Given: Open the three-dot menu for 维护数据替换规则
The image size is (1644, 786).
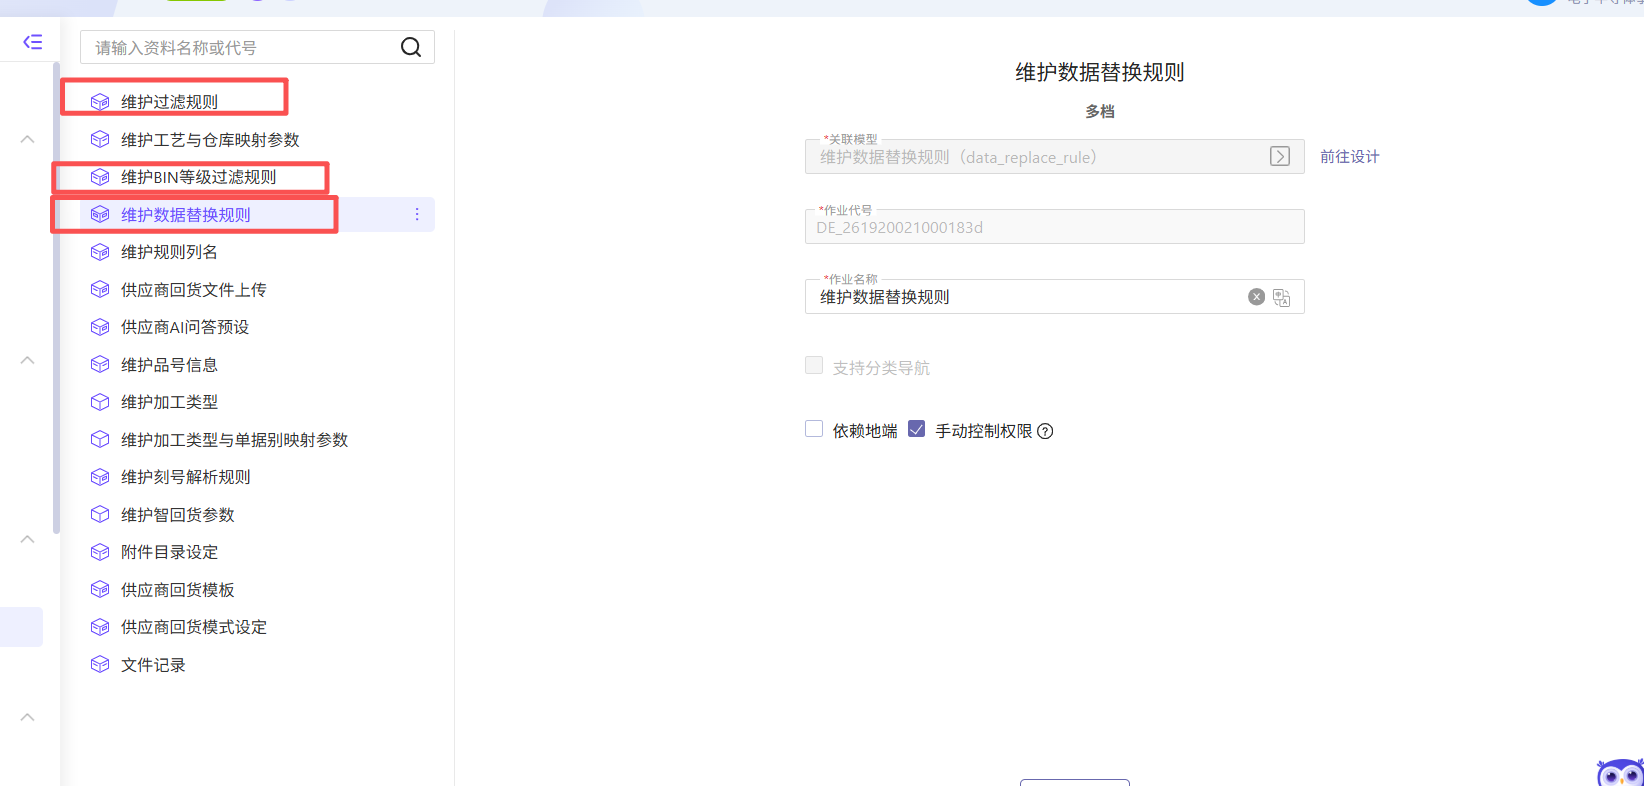Looking at the screenshot, I should click(417, 215).
